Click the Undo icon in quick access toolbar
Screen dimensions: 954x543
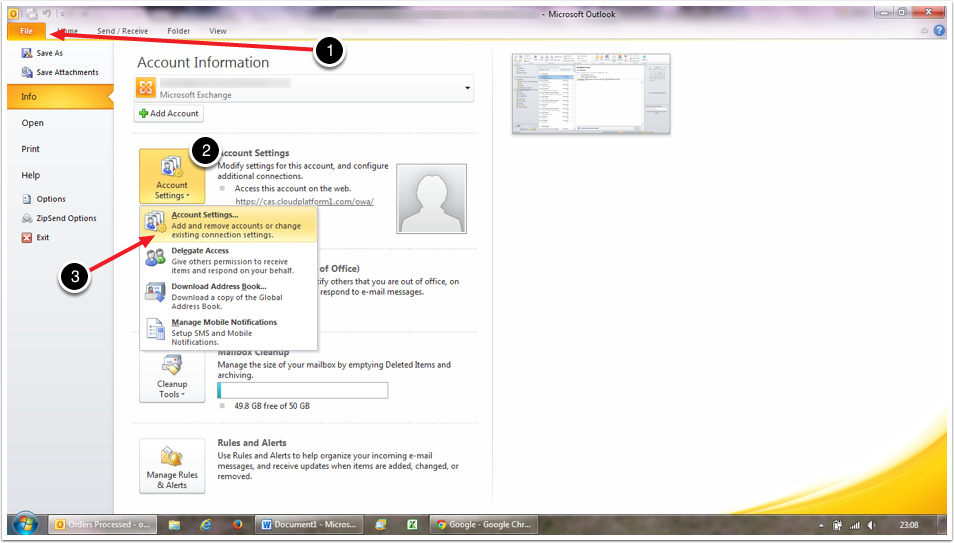47,13
